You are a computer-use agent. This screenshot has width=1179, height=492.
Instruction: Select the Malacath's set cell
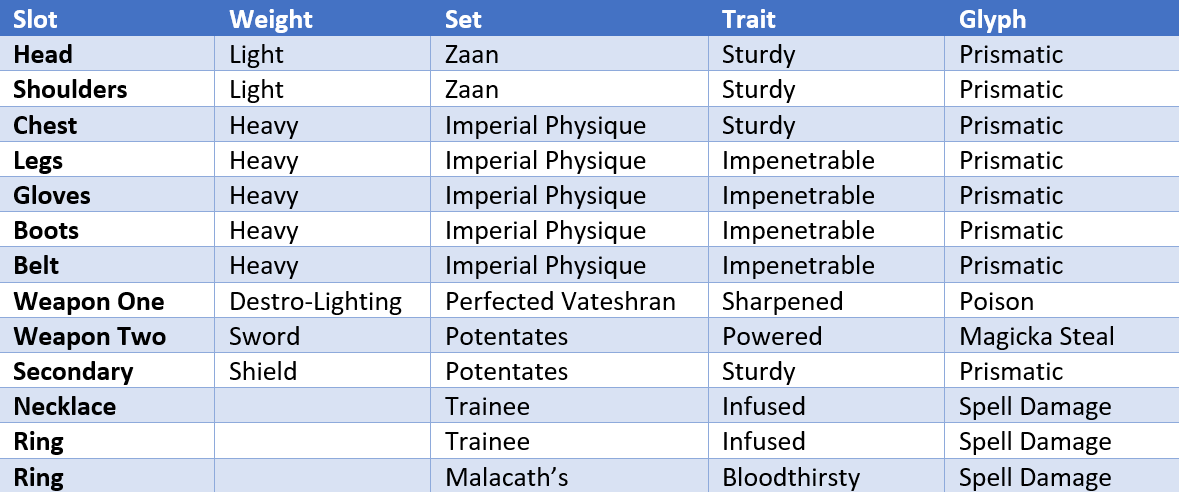click(569, 477)
